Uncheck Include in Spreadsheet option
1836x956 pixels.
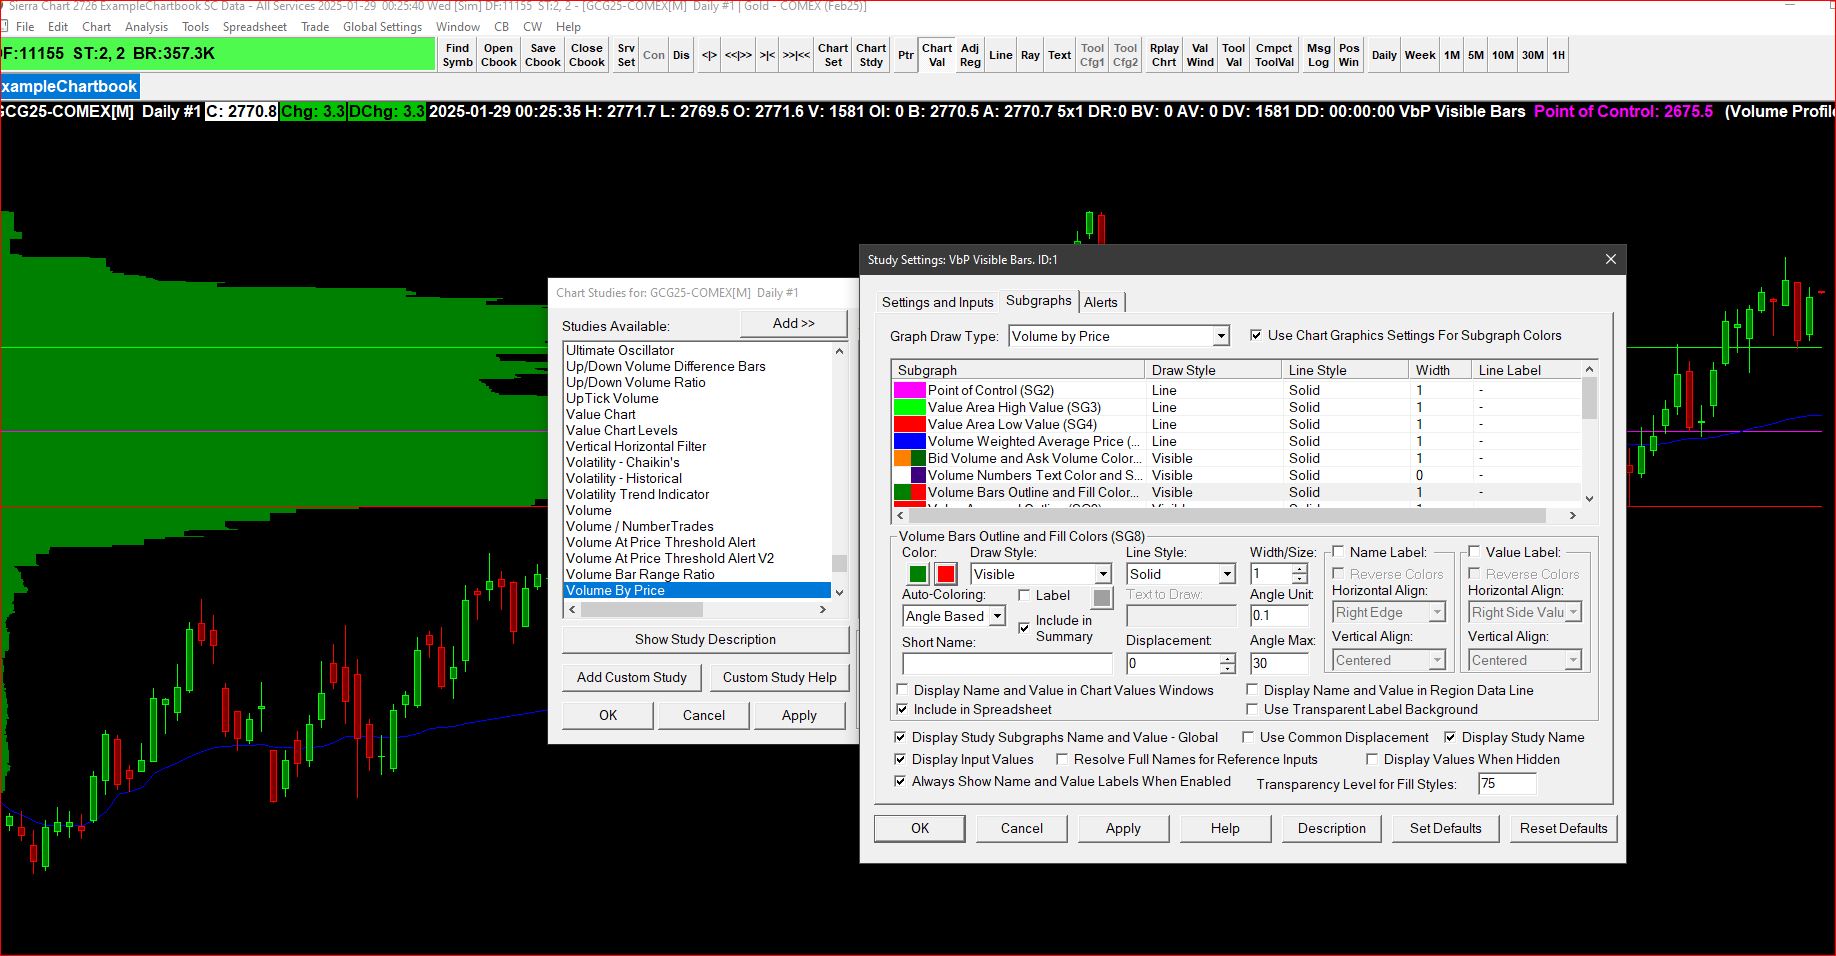coord(903,709)
